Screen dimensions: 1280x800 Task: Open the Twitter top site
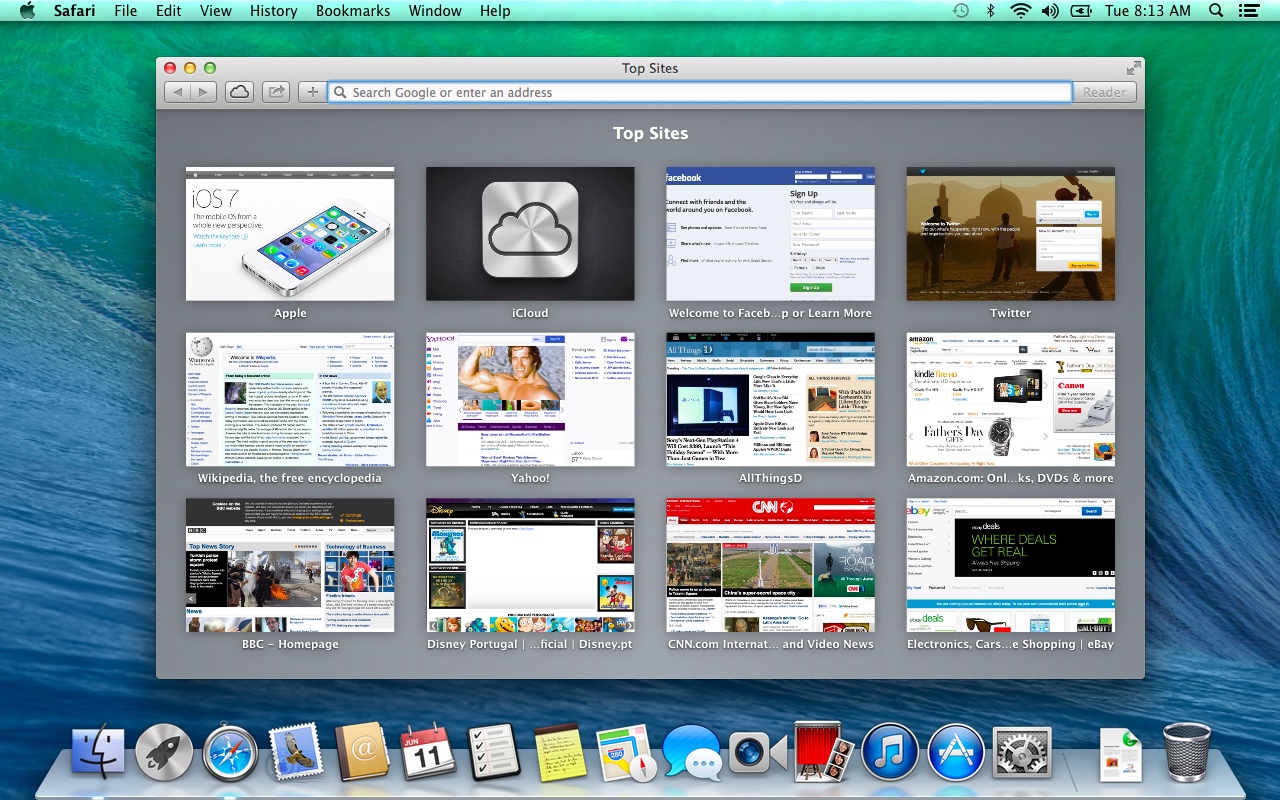click(1010, 233)
